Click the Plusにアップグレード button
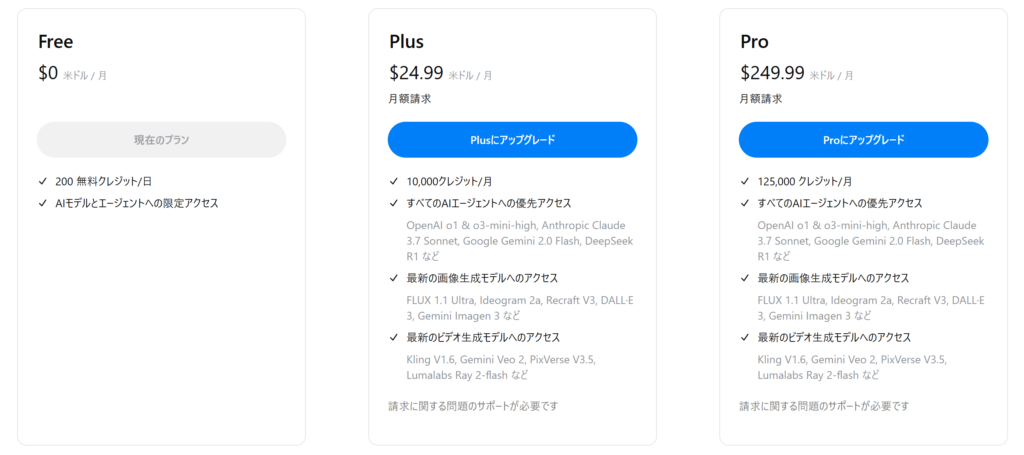 click(512, 140)
